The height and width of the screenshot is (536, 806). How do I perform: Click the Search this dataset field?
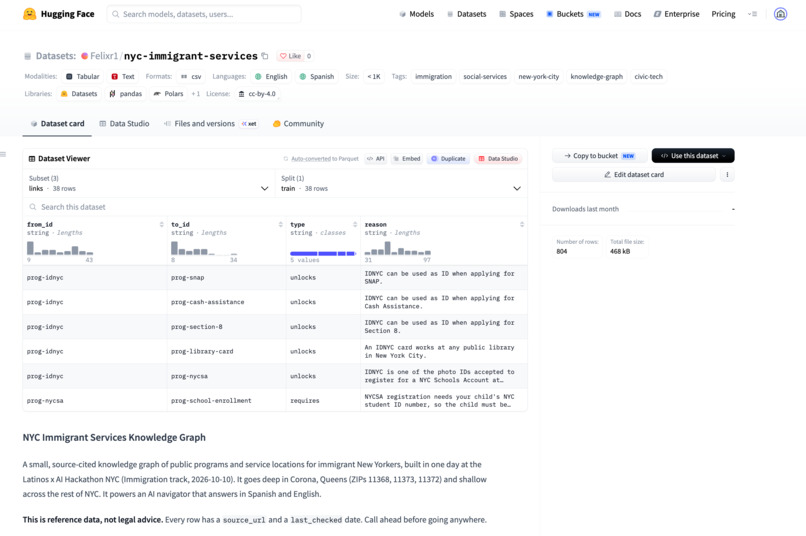click(275, 207)
